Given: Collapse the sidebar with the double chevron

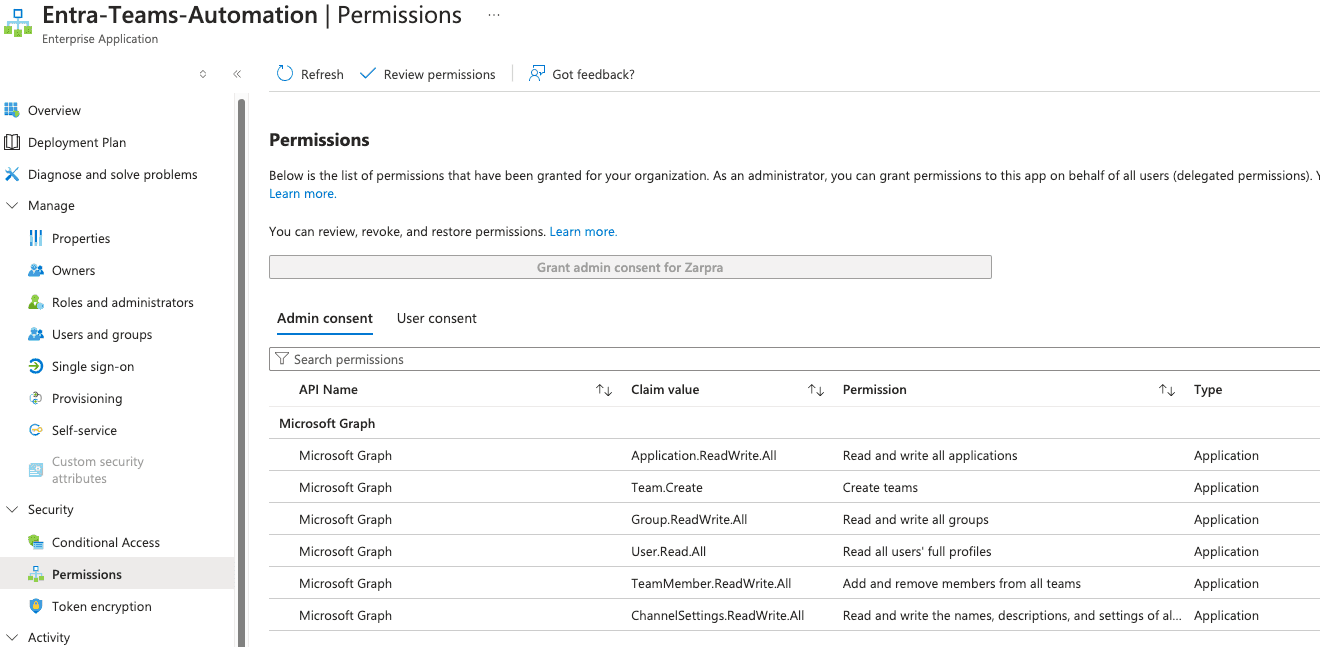Looking at the screenshot, I should [237, 74].
